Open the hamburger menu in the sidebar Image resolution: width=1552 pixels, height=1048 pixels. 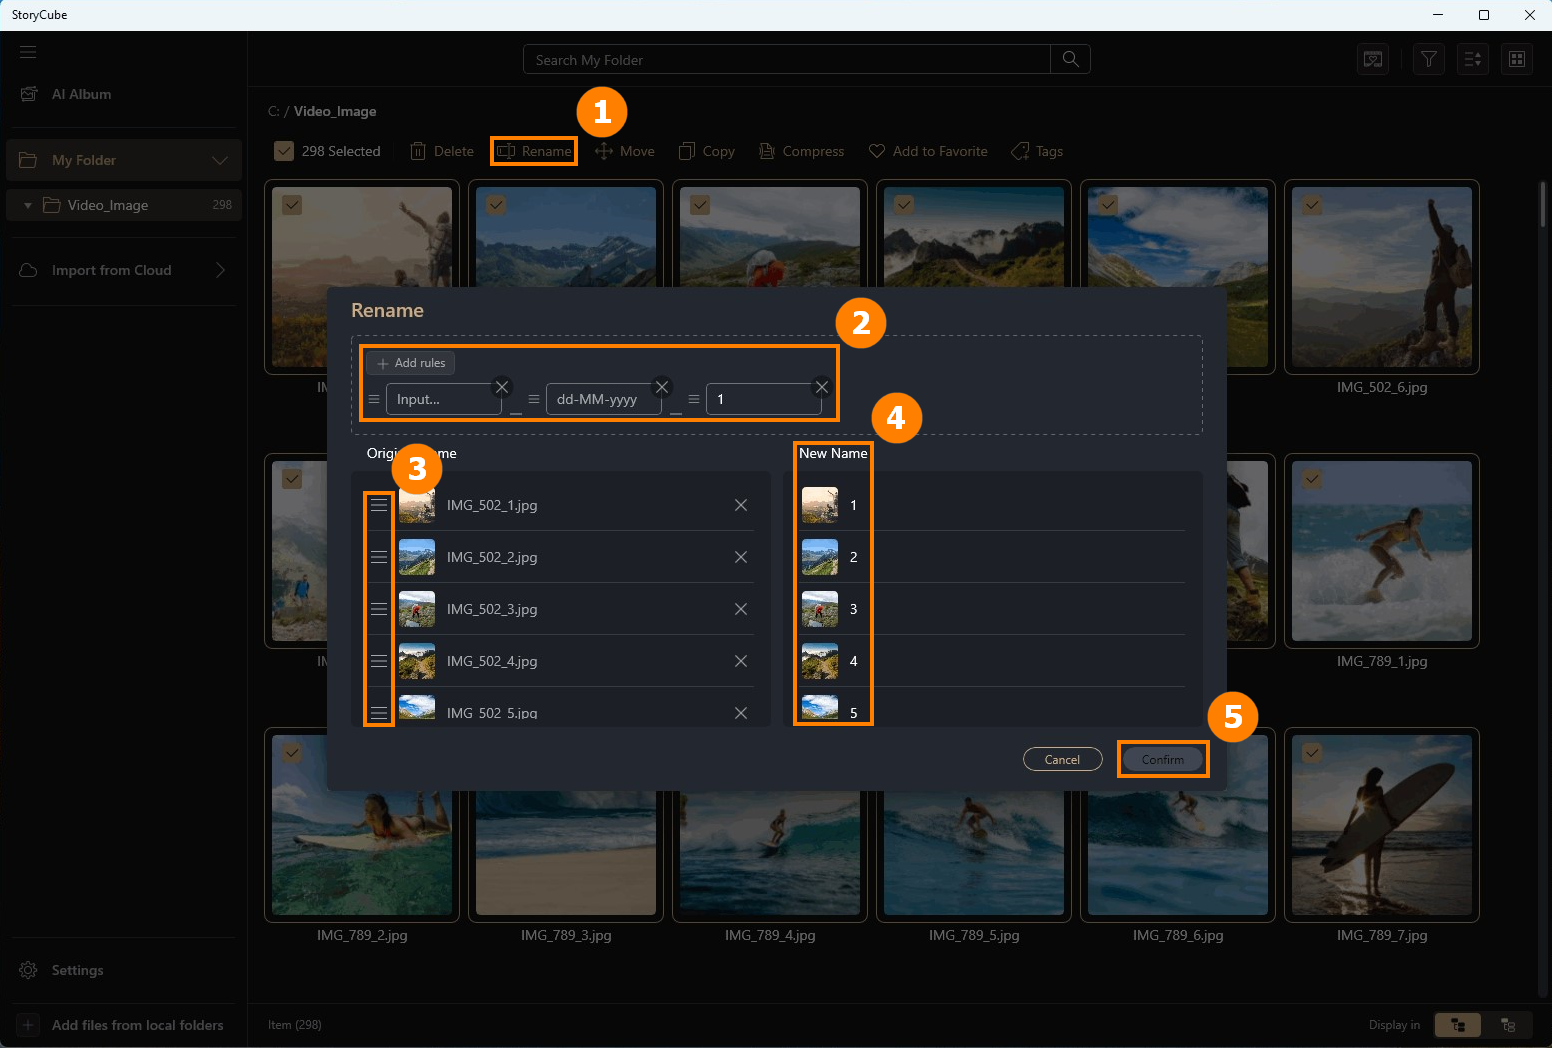[28, 52]
